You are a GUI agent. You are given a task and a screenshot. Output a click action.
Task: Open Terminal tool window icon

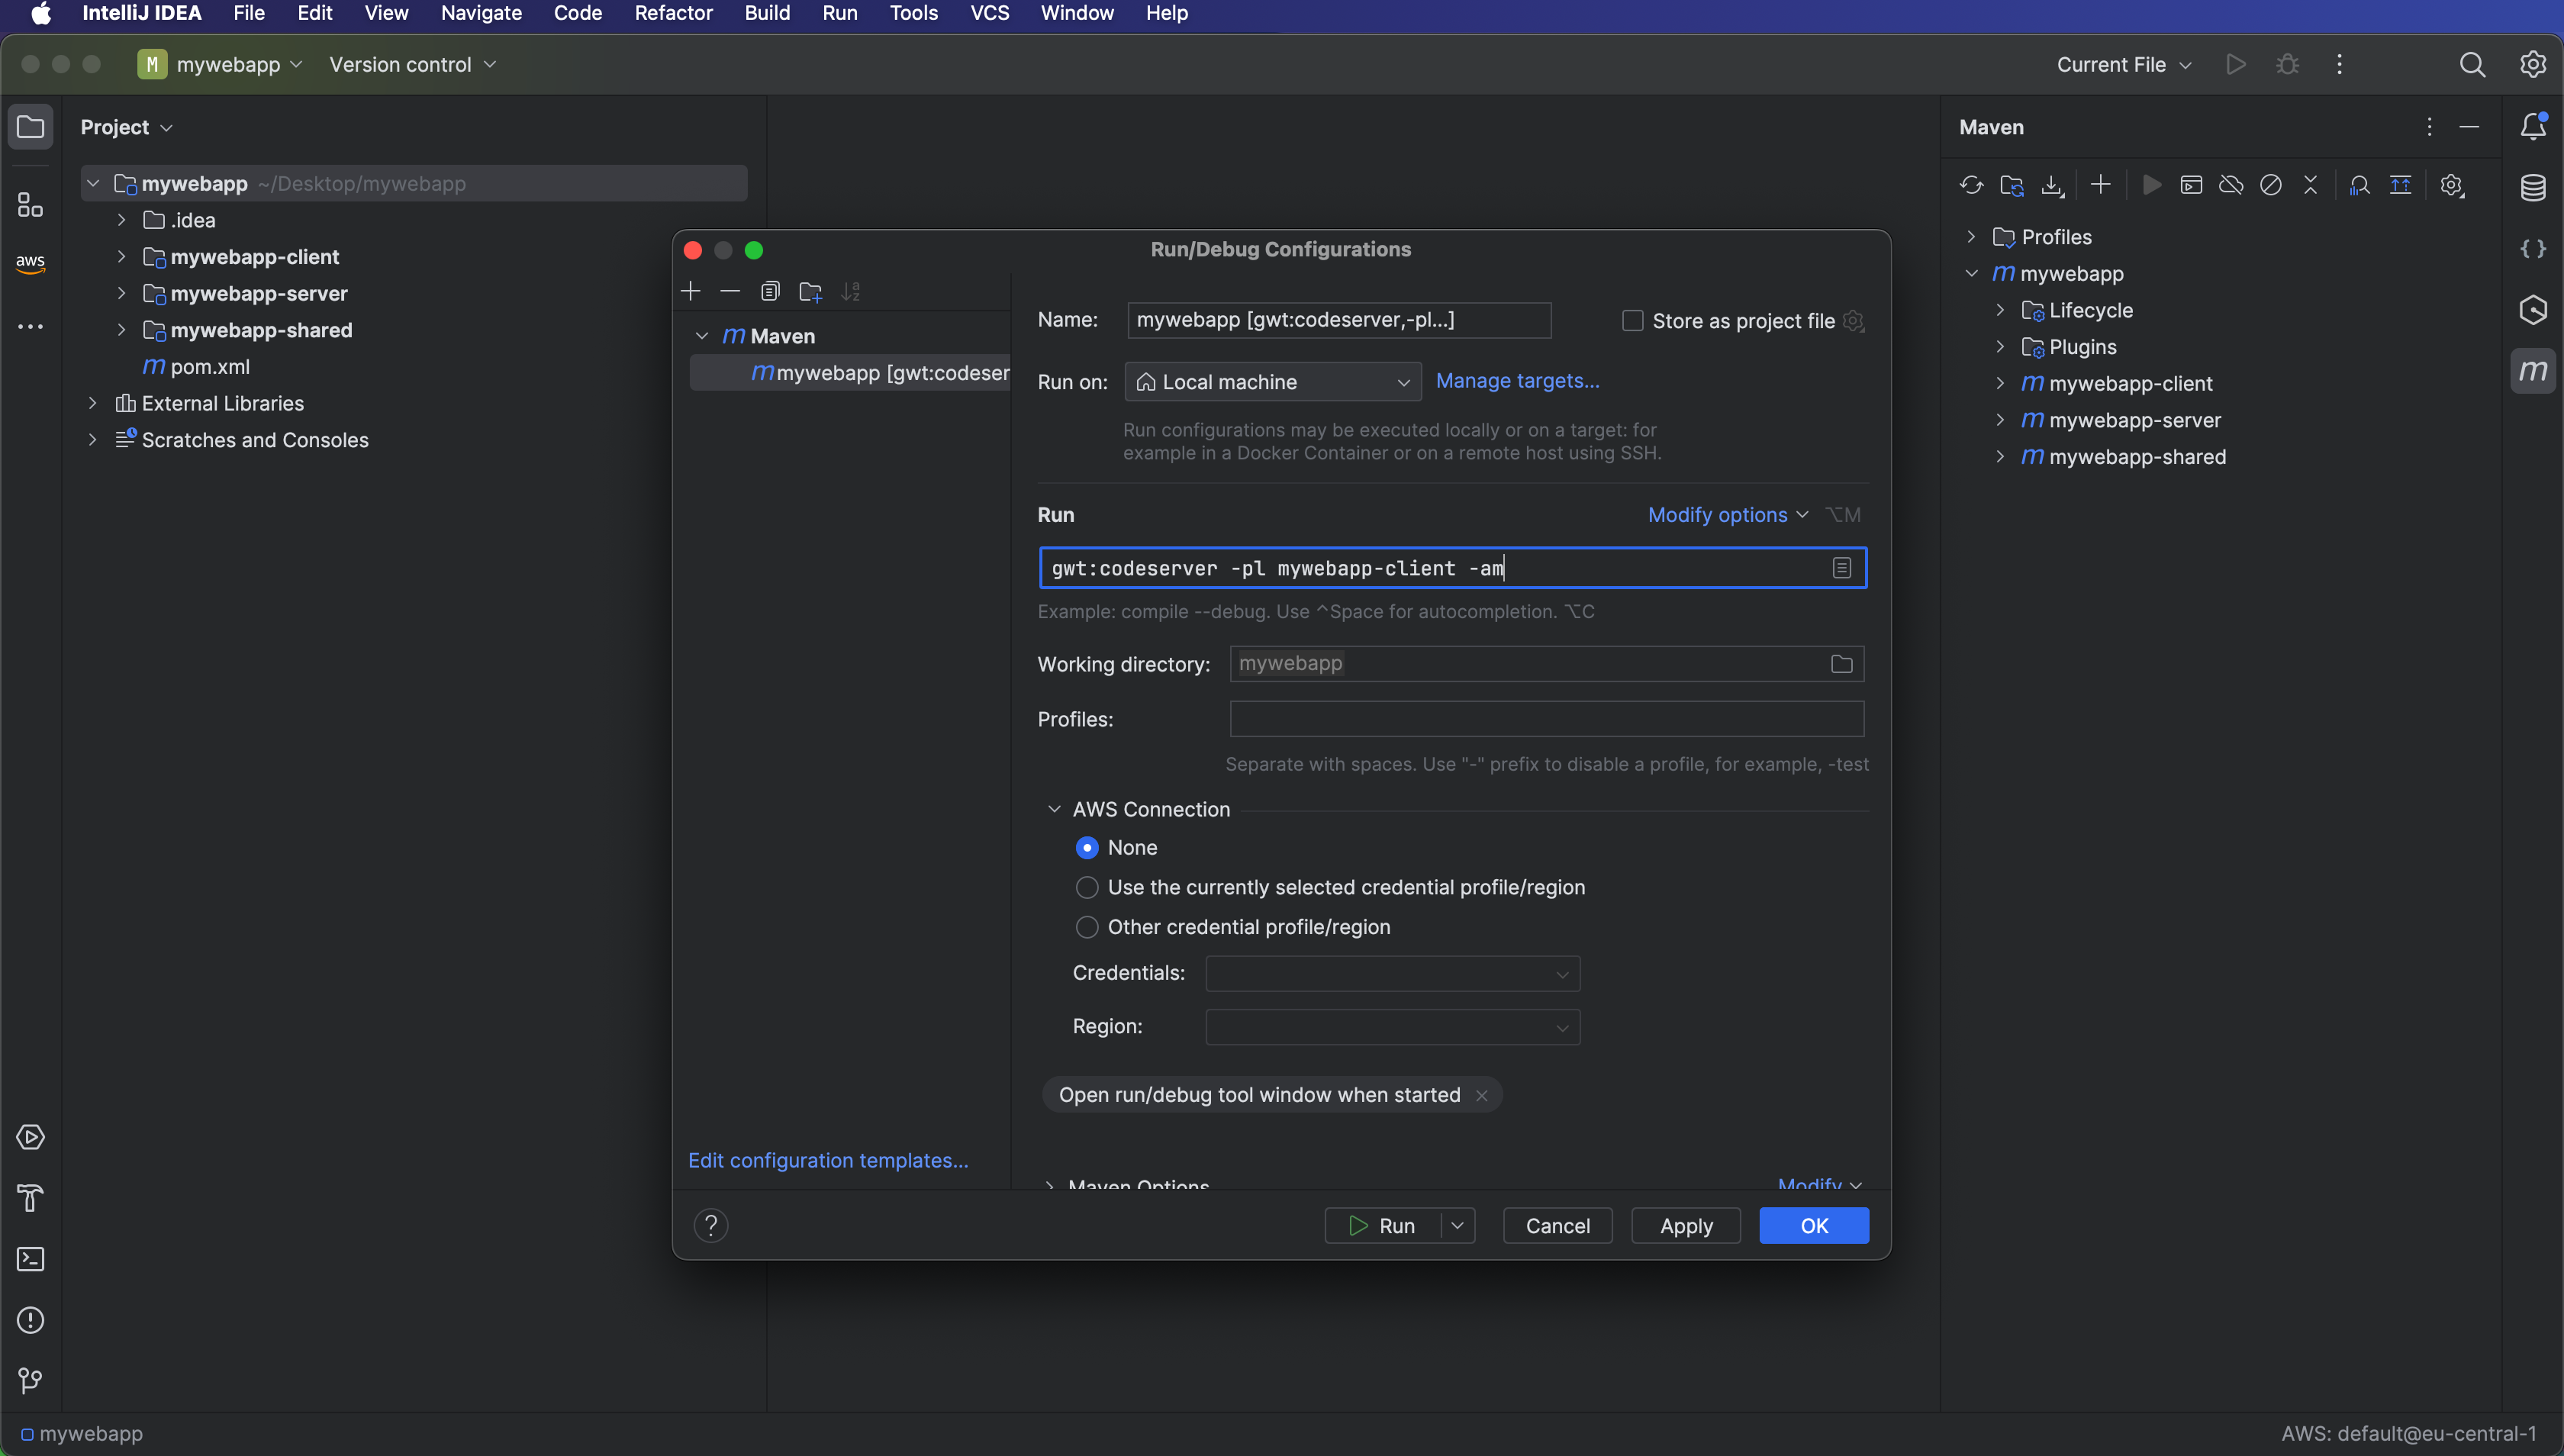click(30, 1259)
